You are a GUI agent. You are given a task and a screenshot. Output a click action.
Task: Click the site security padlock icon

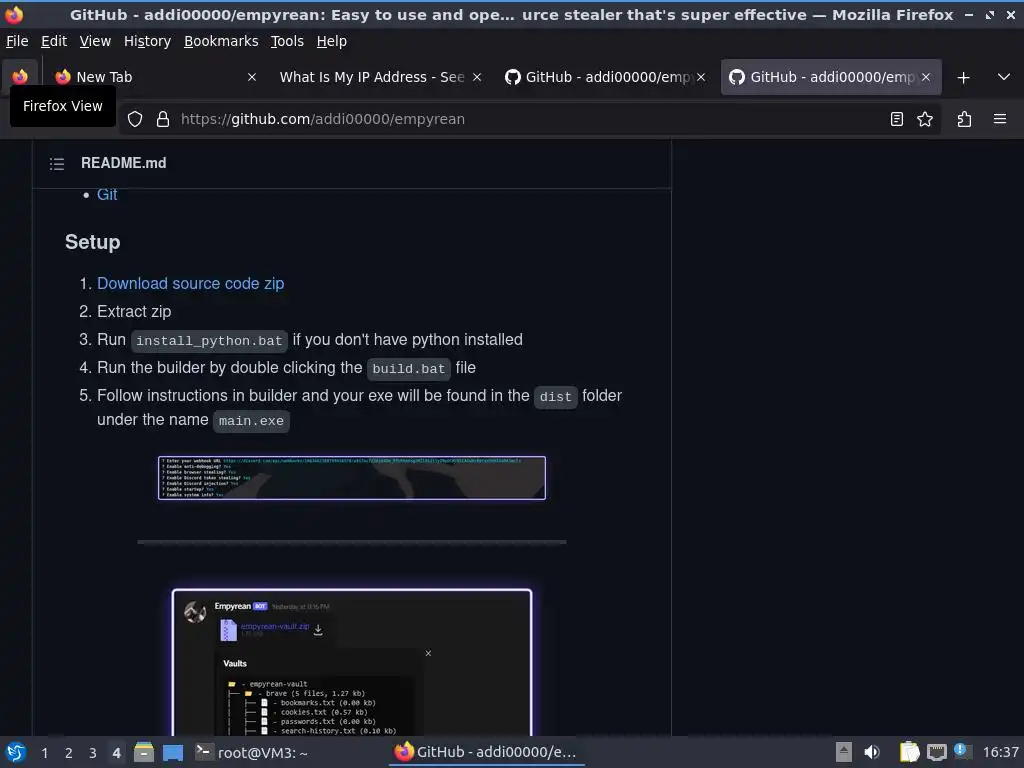tap(163, 119)
